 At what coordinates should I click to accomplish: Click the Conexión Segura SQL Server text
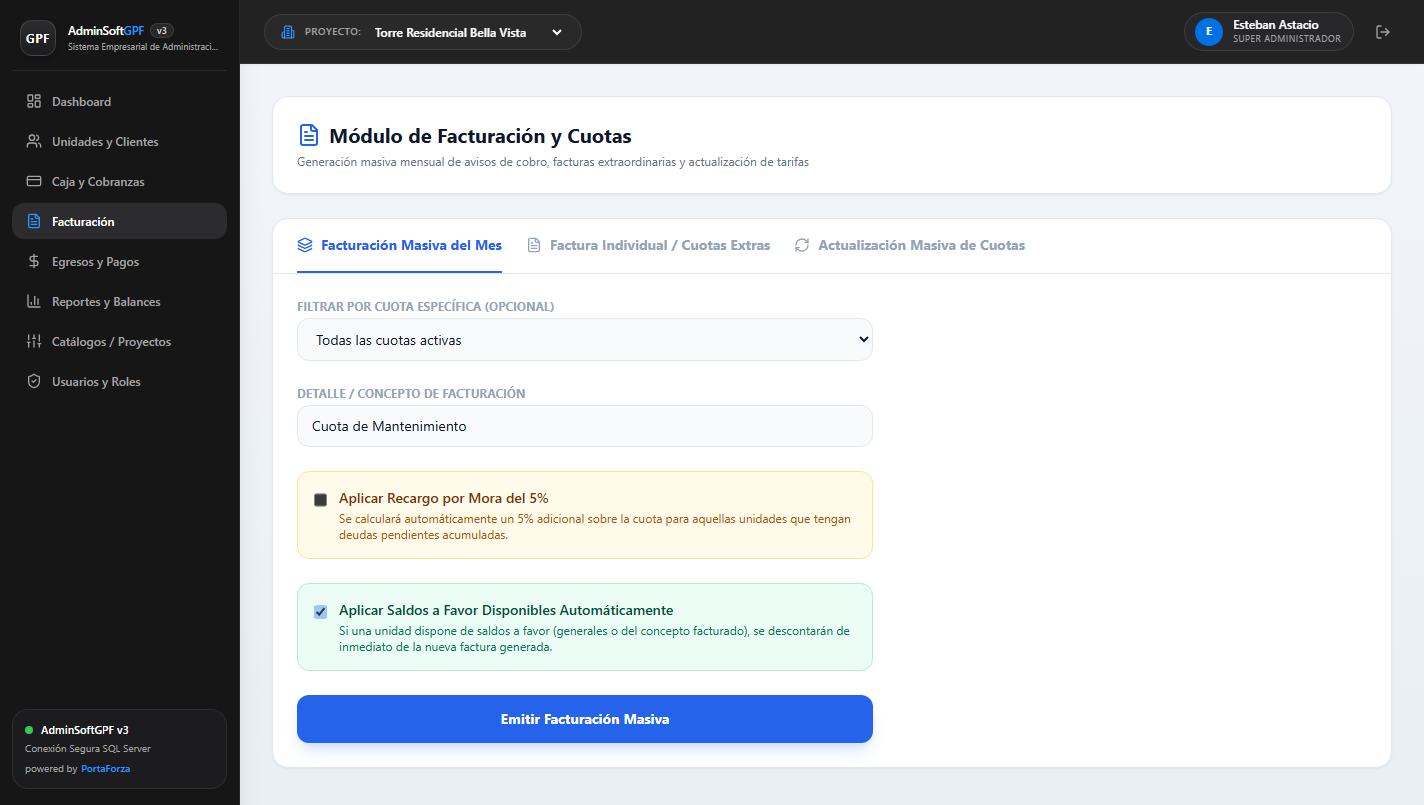(88, 749)
